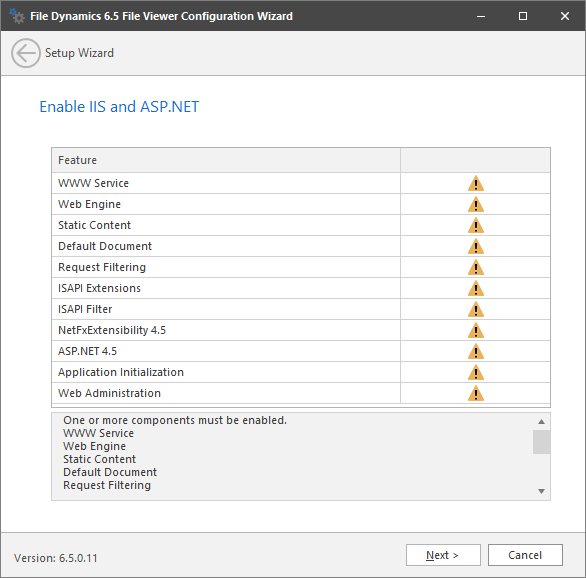Click the Web Administration warning icon
586x578 pixels.
click(476, 393)
